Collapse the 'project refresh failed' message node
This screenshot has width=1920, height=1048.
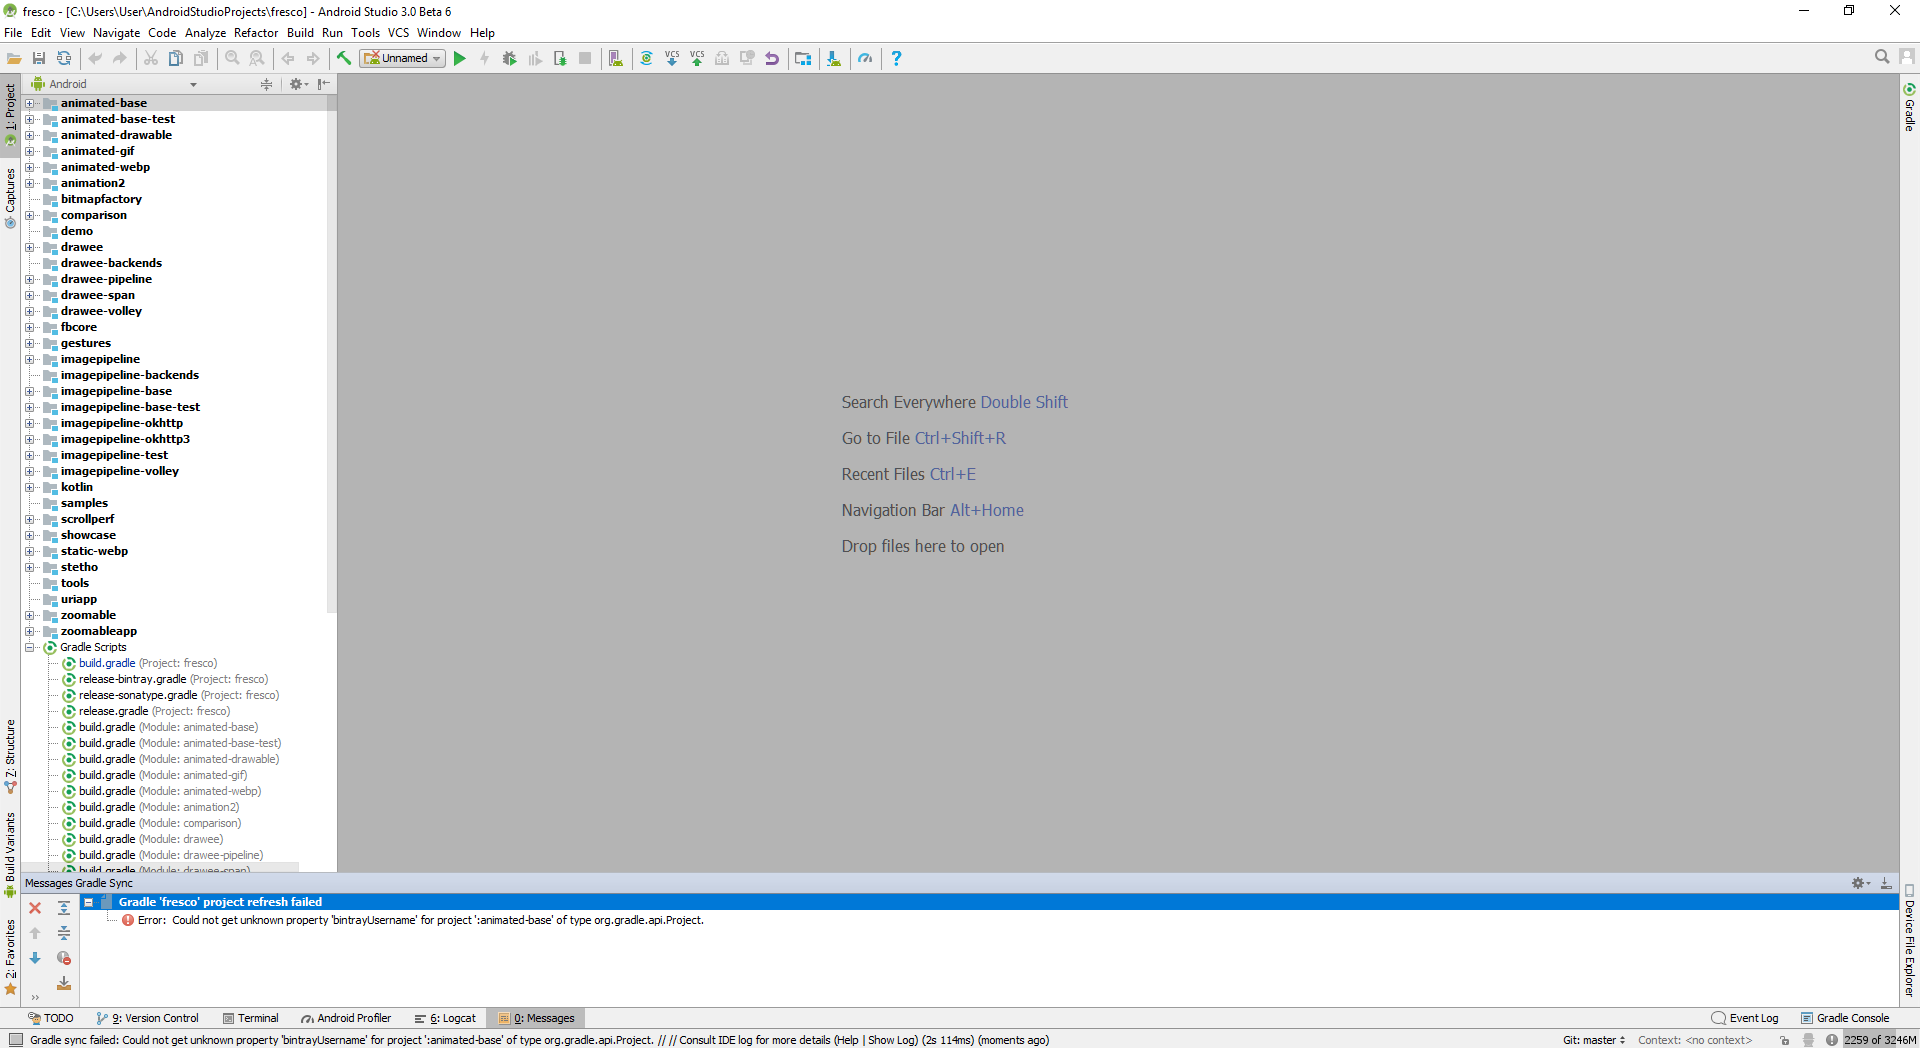point(88,902)
